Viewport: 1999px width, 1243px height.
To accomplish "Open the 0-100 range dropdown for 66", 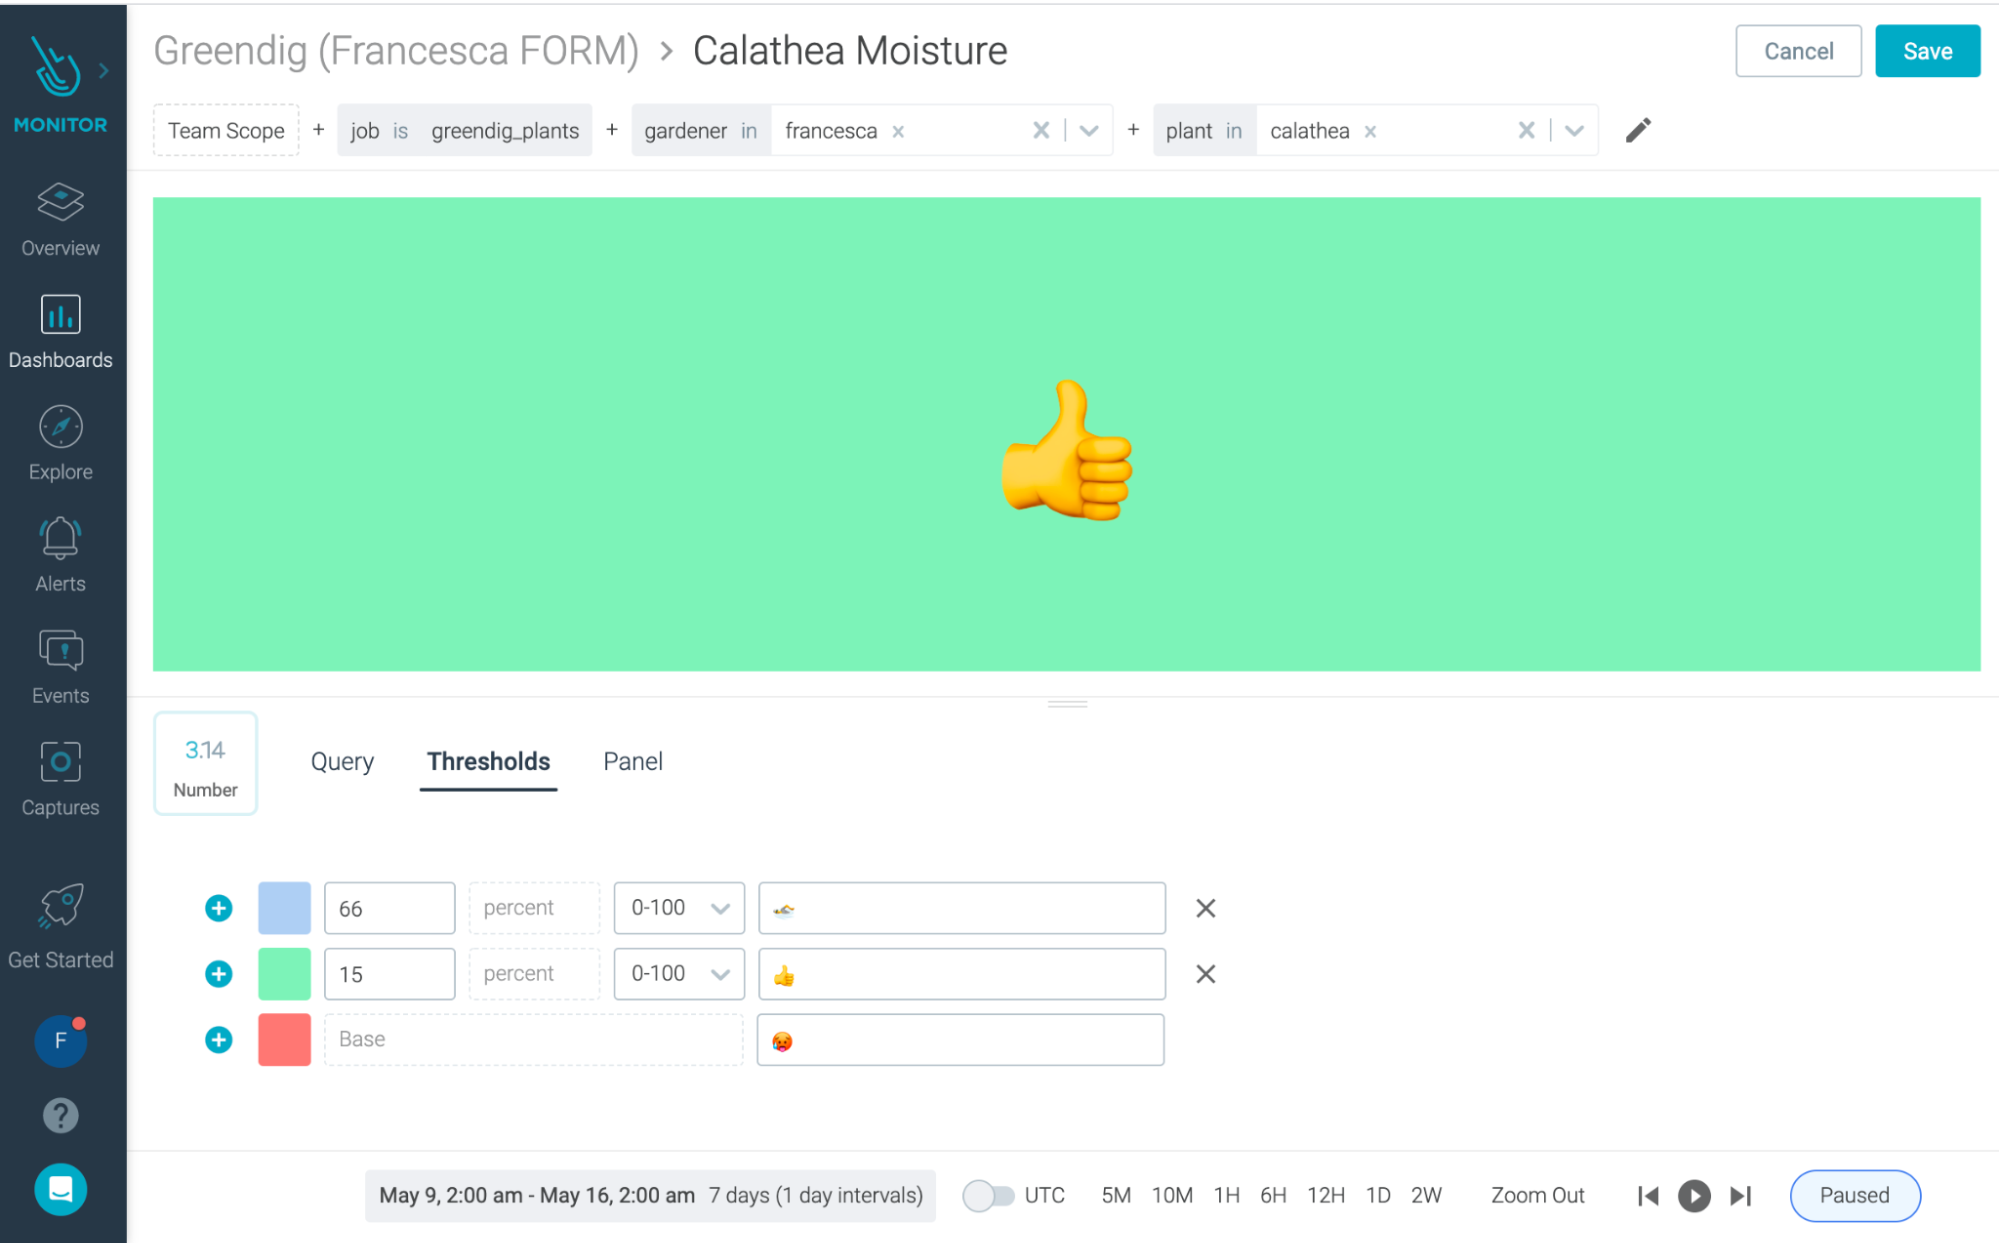I will (x=679, y=908).
